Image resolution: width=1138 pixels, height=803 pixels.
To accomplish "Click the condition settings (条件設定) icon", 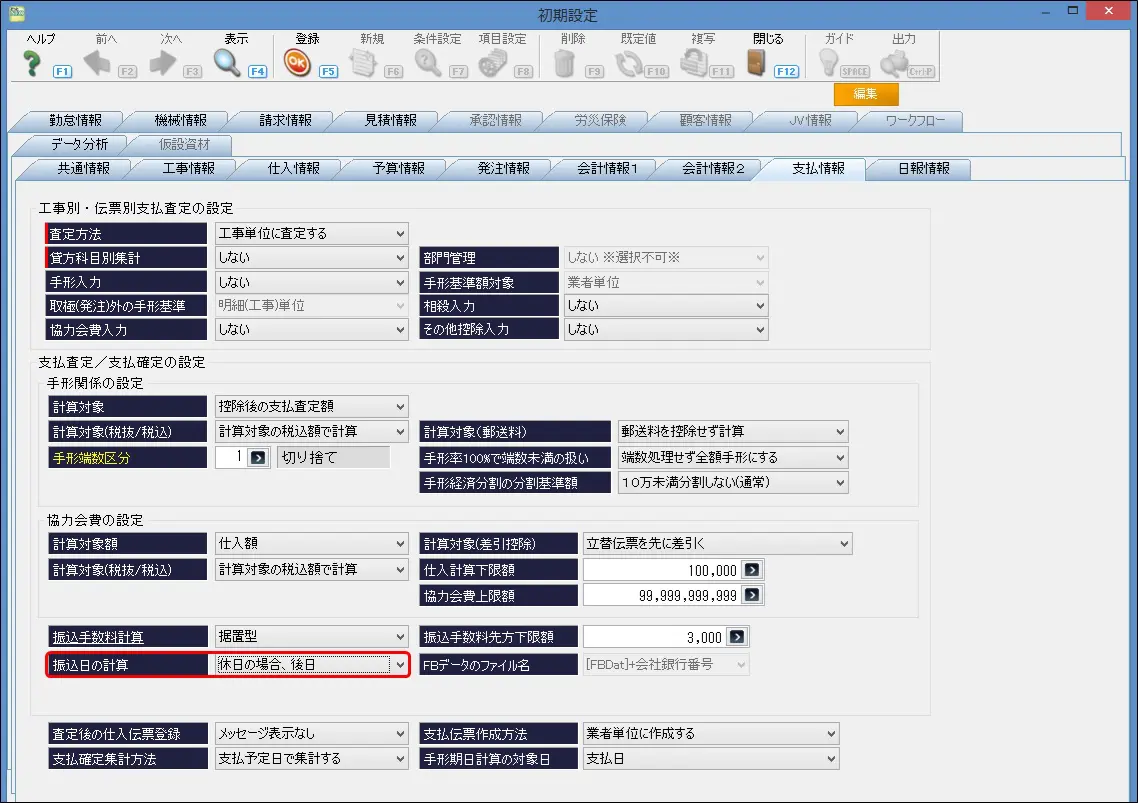I will [x=428, y=64].
